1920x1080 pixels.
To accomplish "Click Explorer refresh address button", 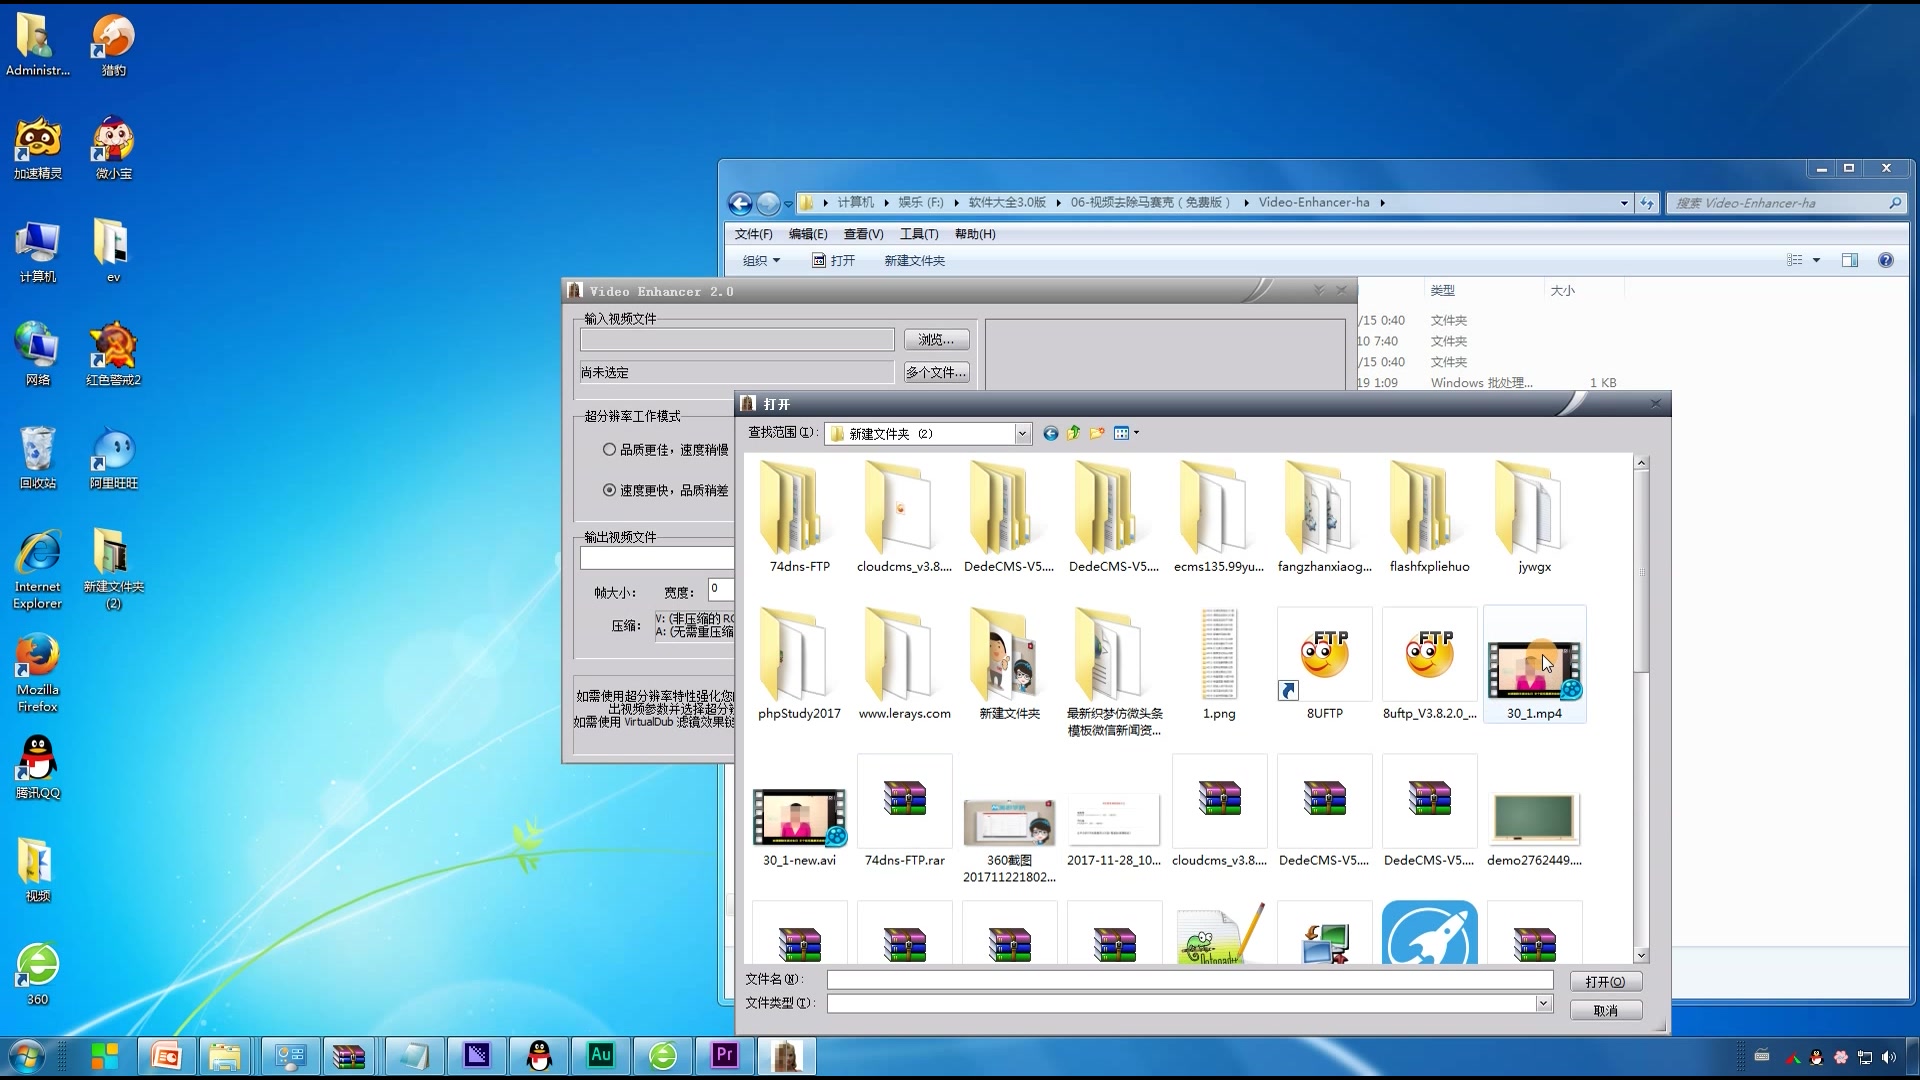I will click(1647, 203).
